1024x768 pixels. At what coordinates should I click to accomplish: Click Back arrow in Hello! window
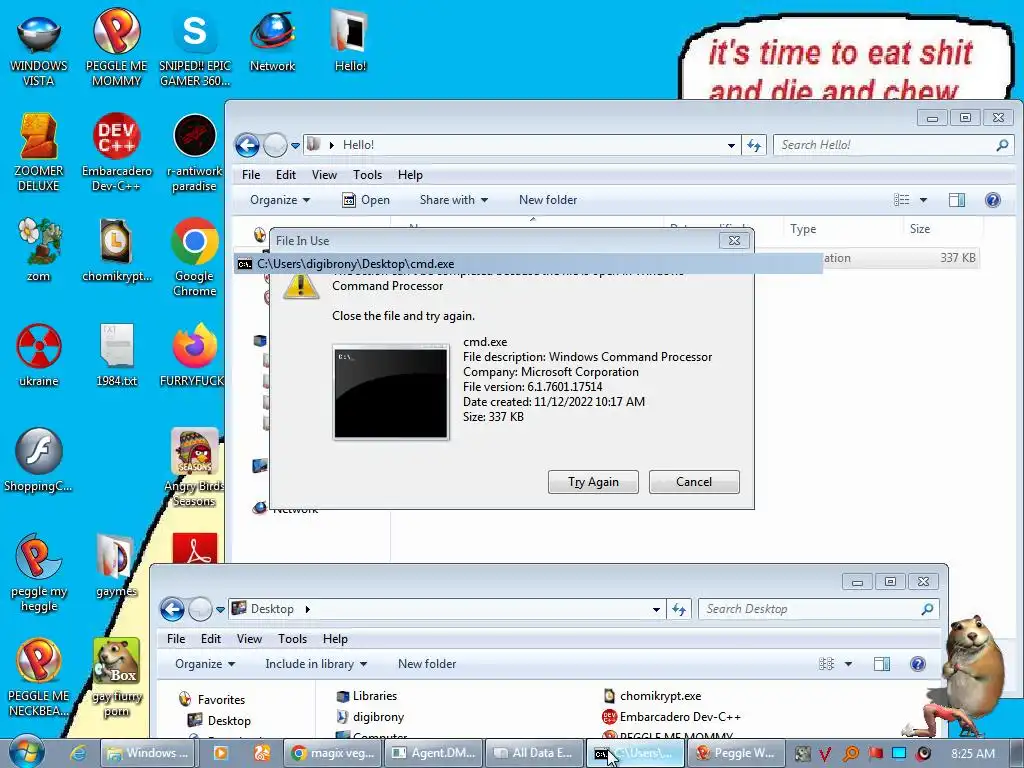(x=248, y=145)
